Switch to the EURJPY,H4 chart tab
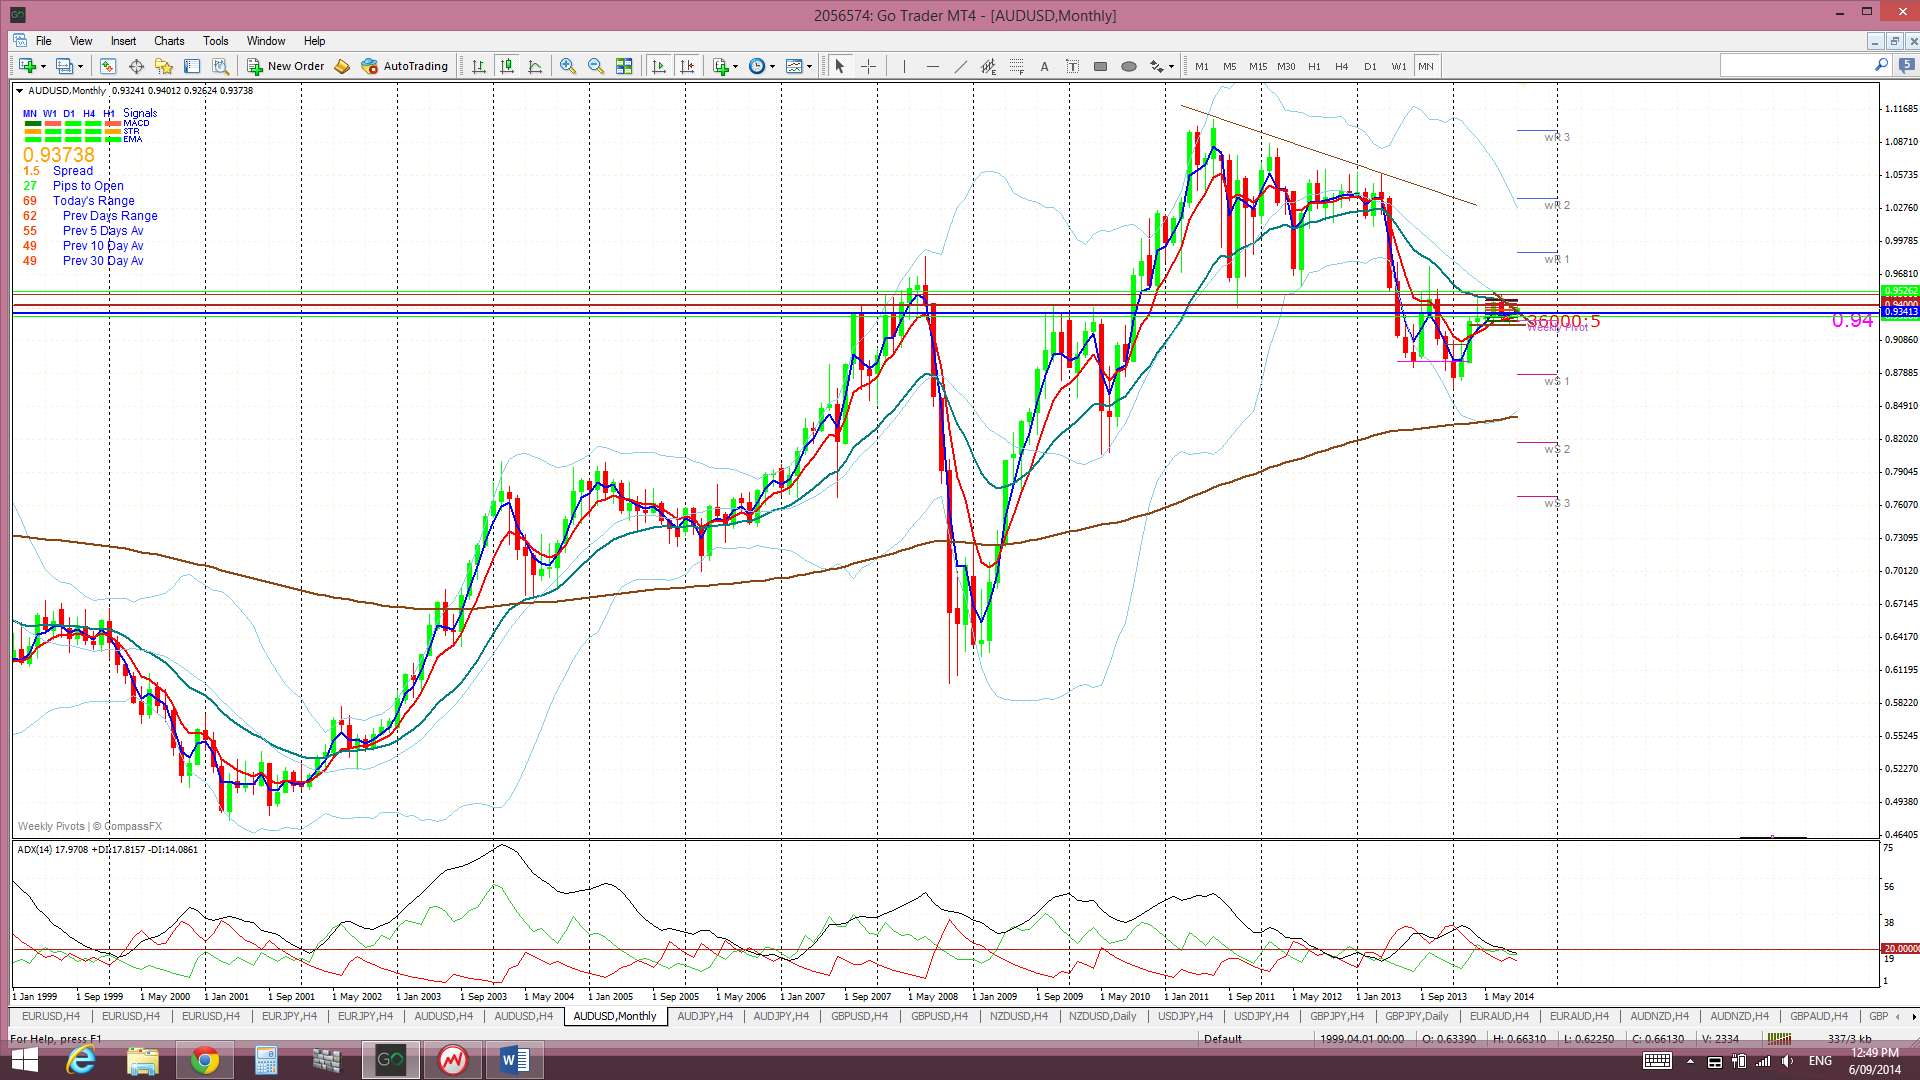Image resolution: width=1920 pixels, height=1080 pixels. click(x=289, y=1016)
